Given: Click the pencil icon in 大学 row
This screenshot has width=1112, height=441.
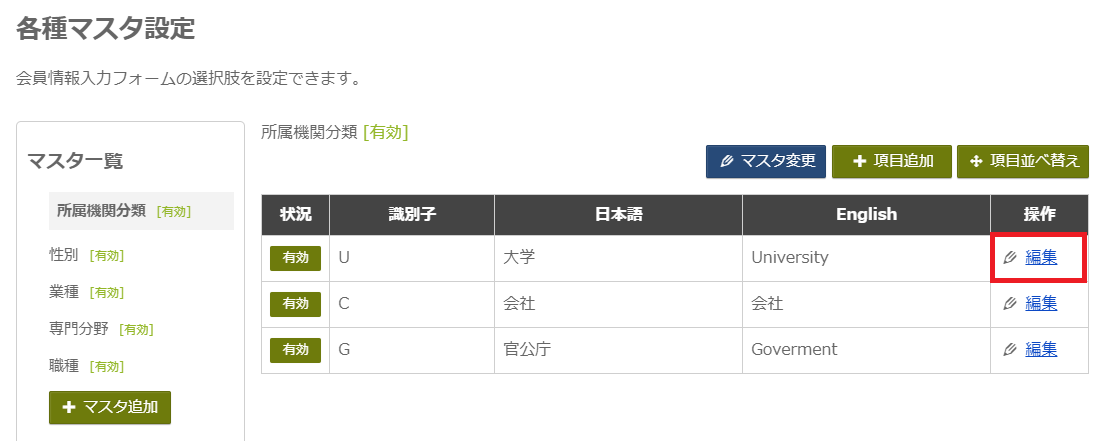Looking at the screenshot, I should 1011,258.
